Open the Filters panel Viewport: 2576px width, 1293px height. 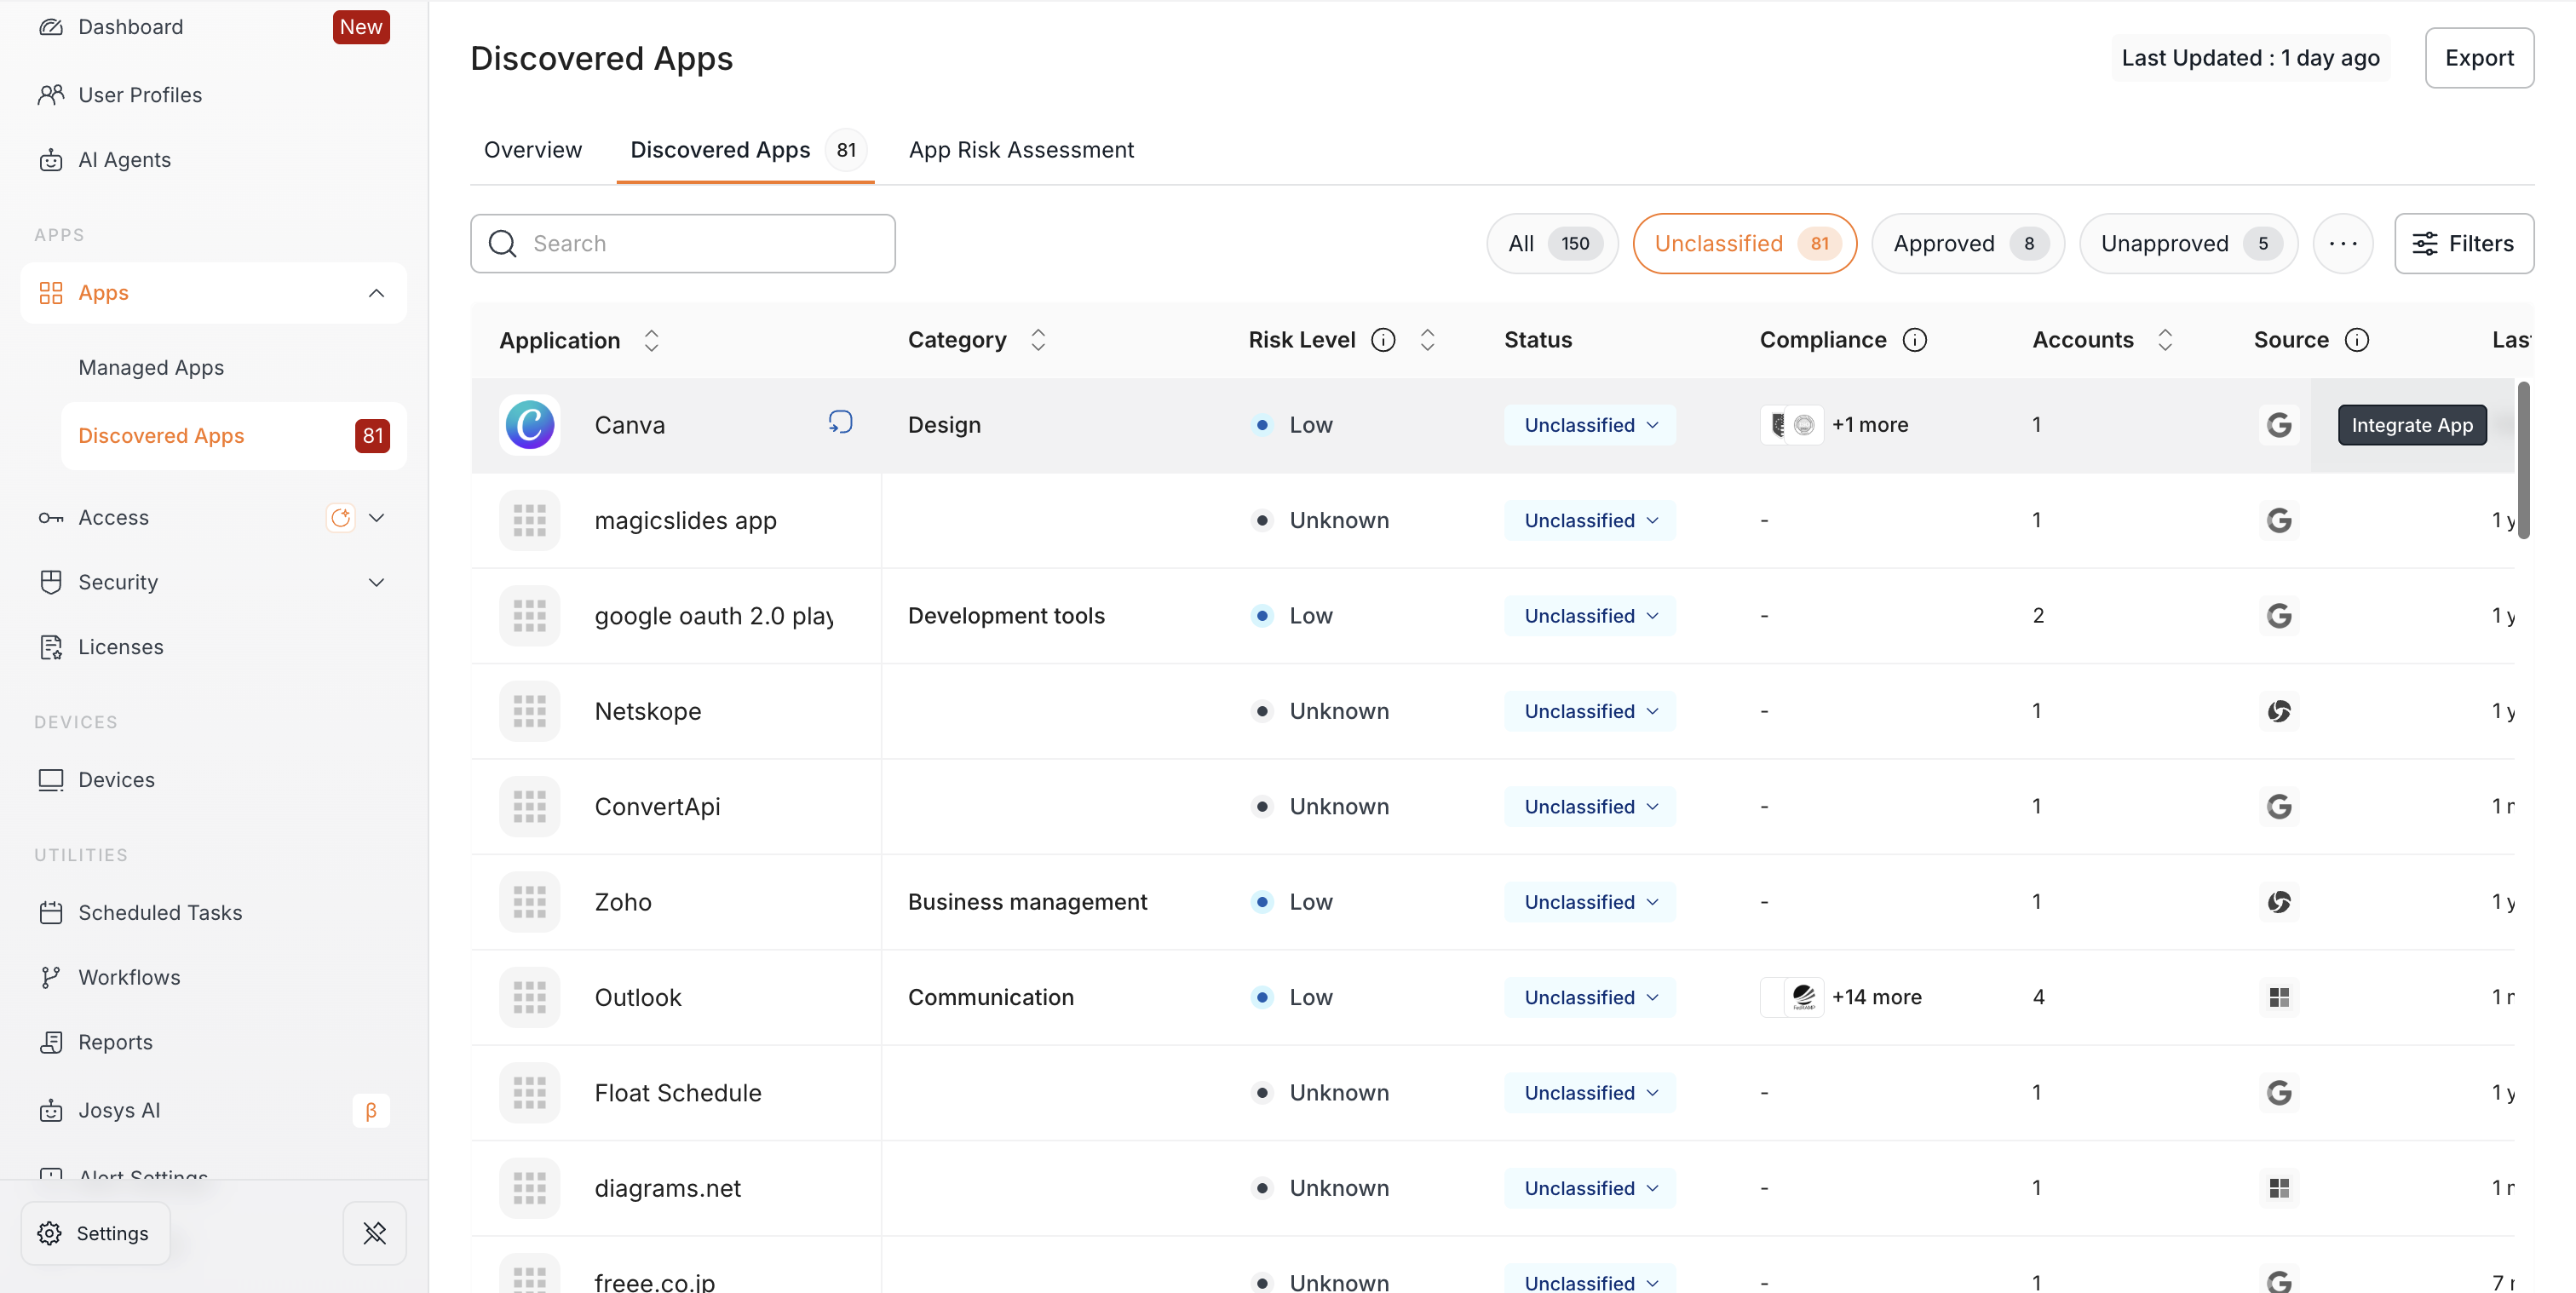pyautogui.click(x=2464, y=243)
